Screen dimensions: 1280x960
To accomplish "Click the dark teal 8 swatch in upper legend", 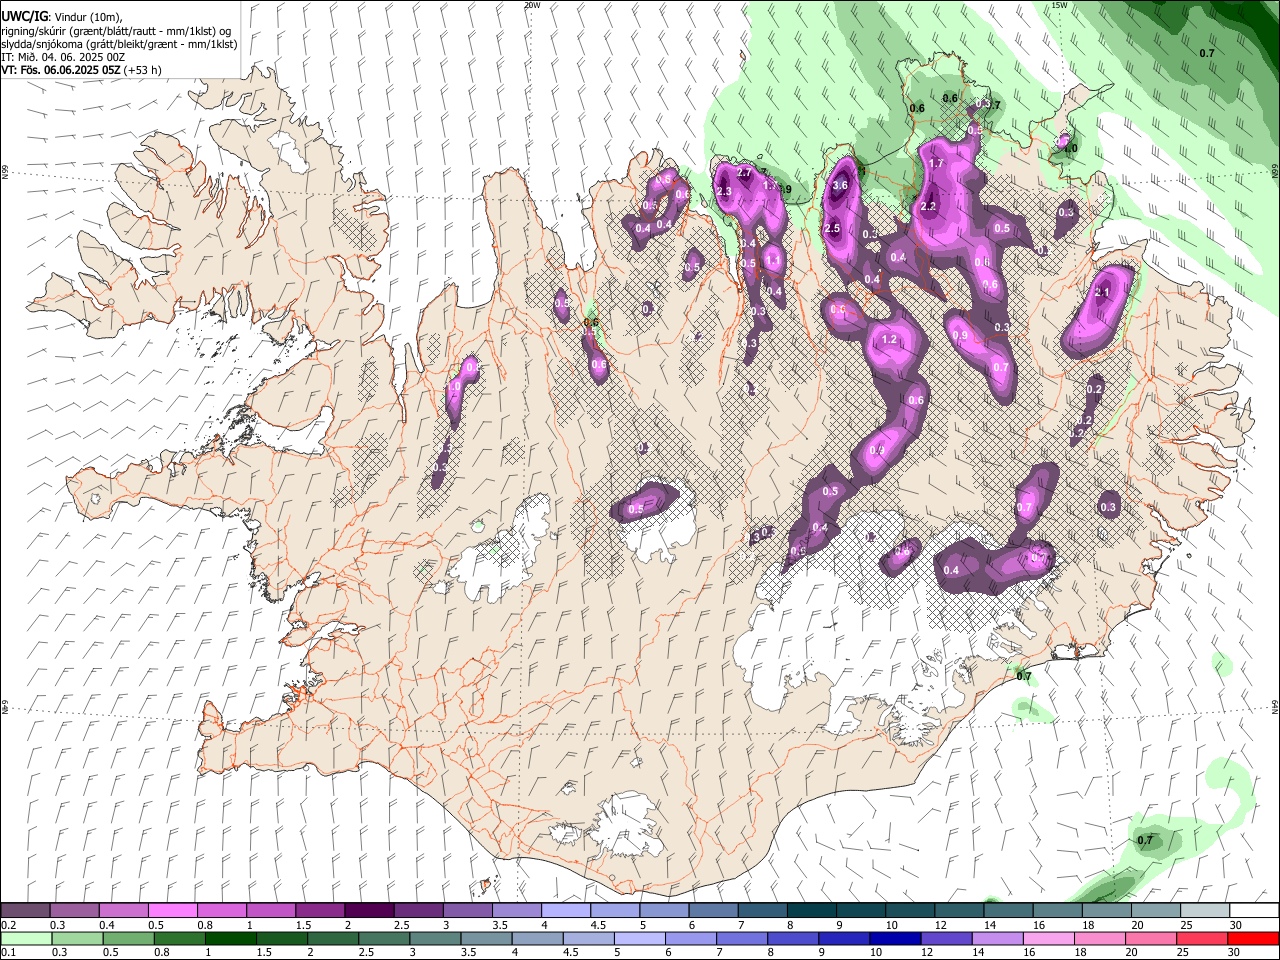I will pos(811,911).
